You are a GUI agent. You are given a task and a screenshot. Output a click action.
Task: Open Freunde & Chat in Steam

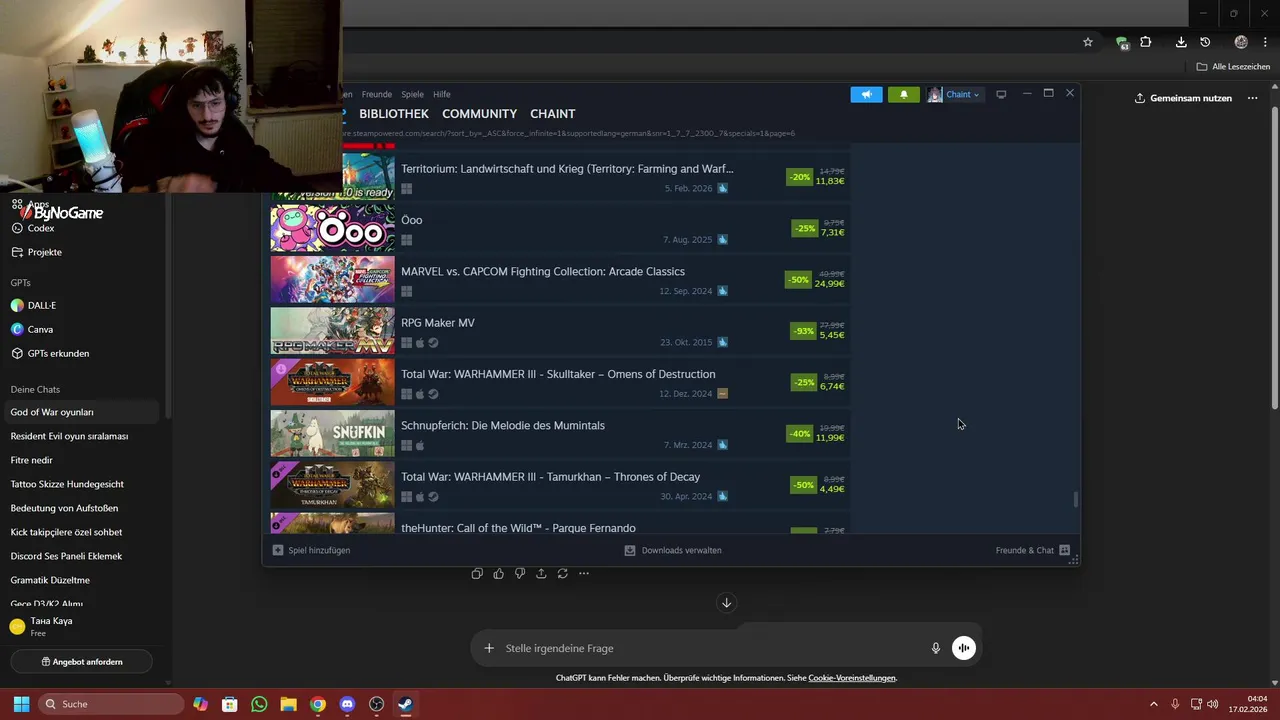(x=1033, y=550)
